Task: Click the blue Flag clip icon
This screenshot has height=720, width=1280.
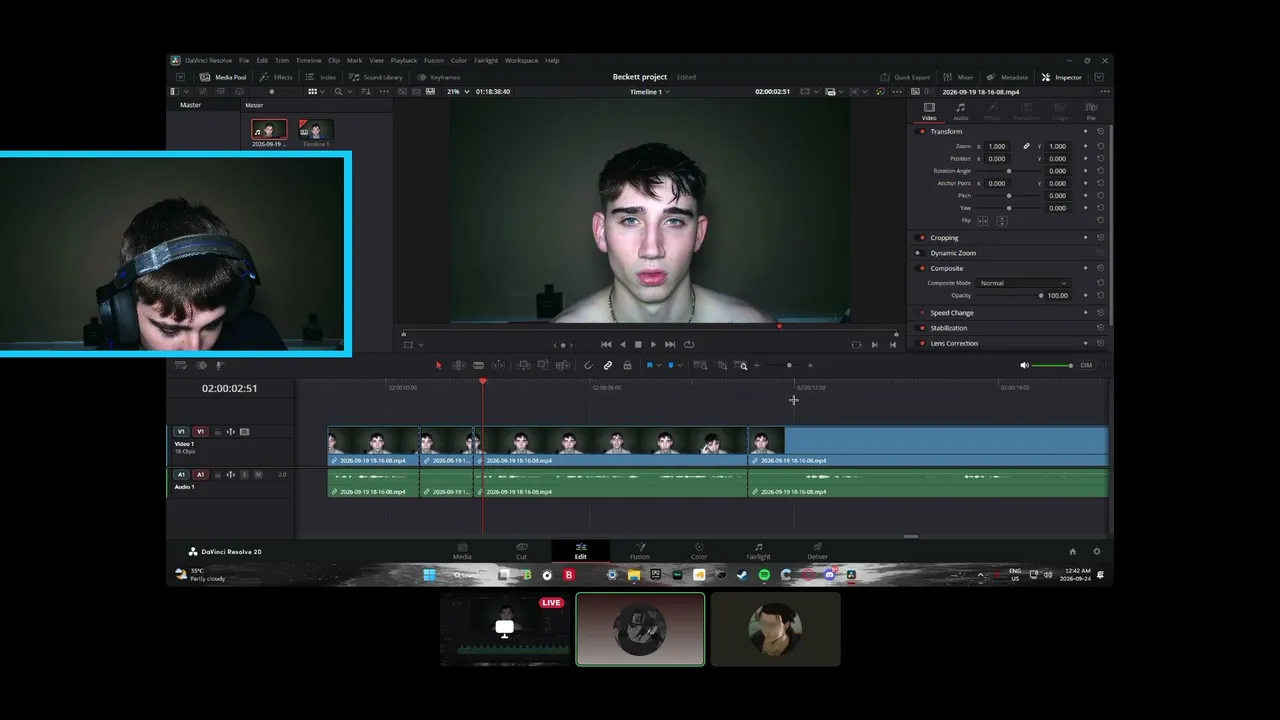Action: (x=649, y=365)
